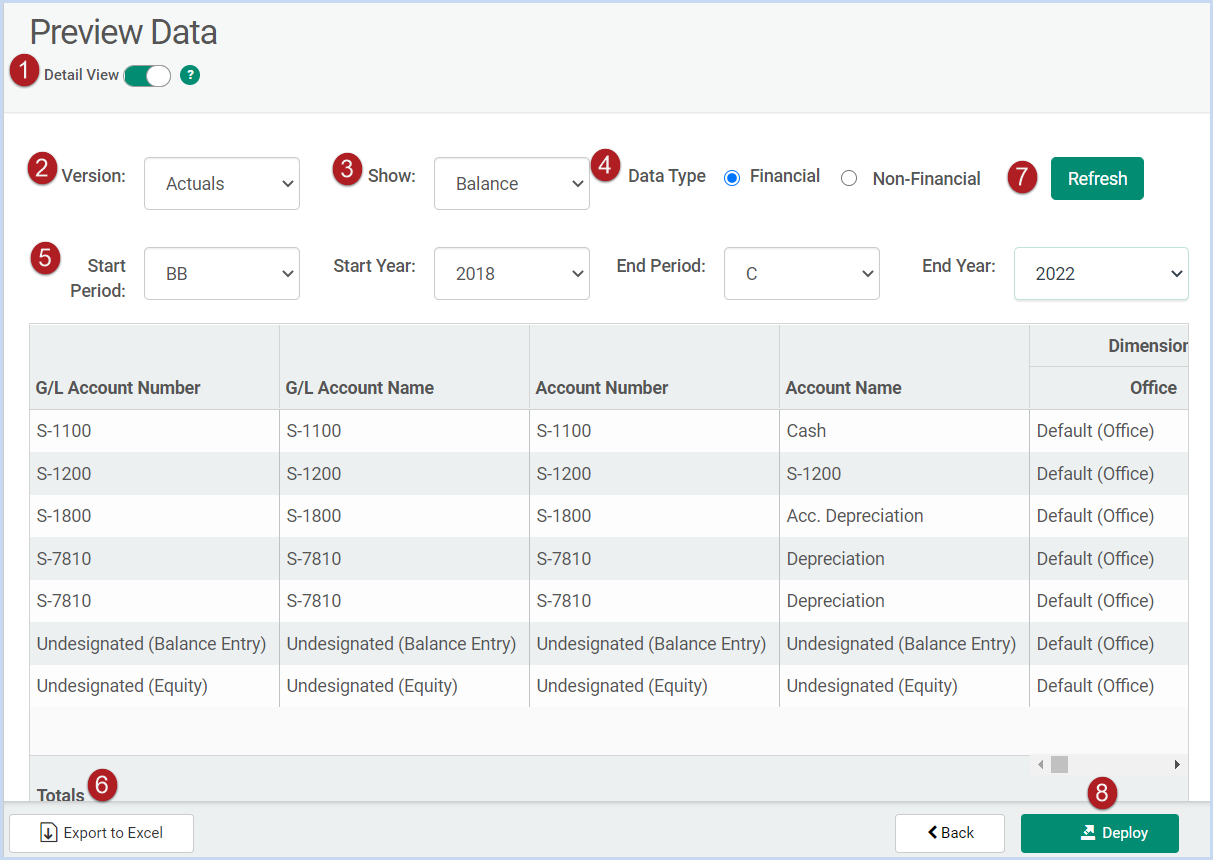Click the table's horizontal scrollbar right arrow

(1177, 765)
